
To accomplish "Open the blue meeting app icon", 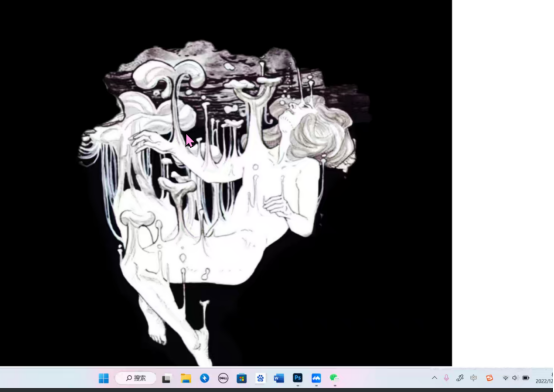I will coord(316,378).
